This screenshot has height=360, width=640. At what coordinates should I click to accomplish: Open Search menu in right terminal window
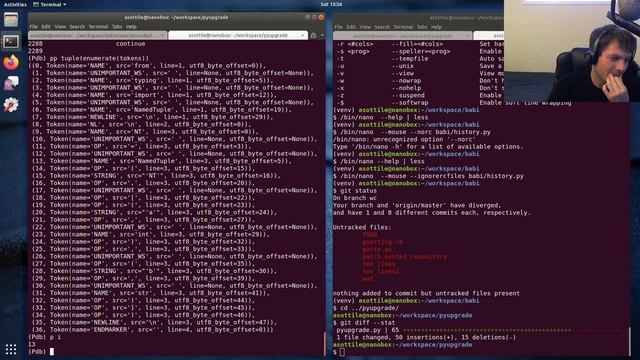point(382,27)
